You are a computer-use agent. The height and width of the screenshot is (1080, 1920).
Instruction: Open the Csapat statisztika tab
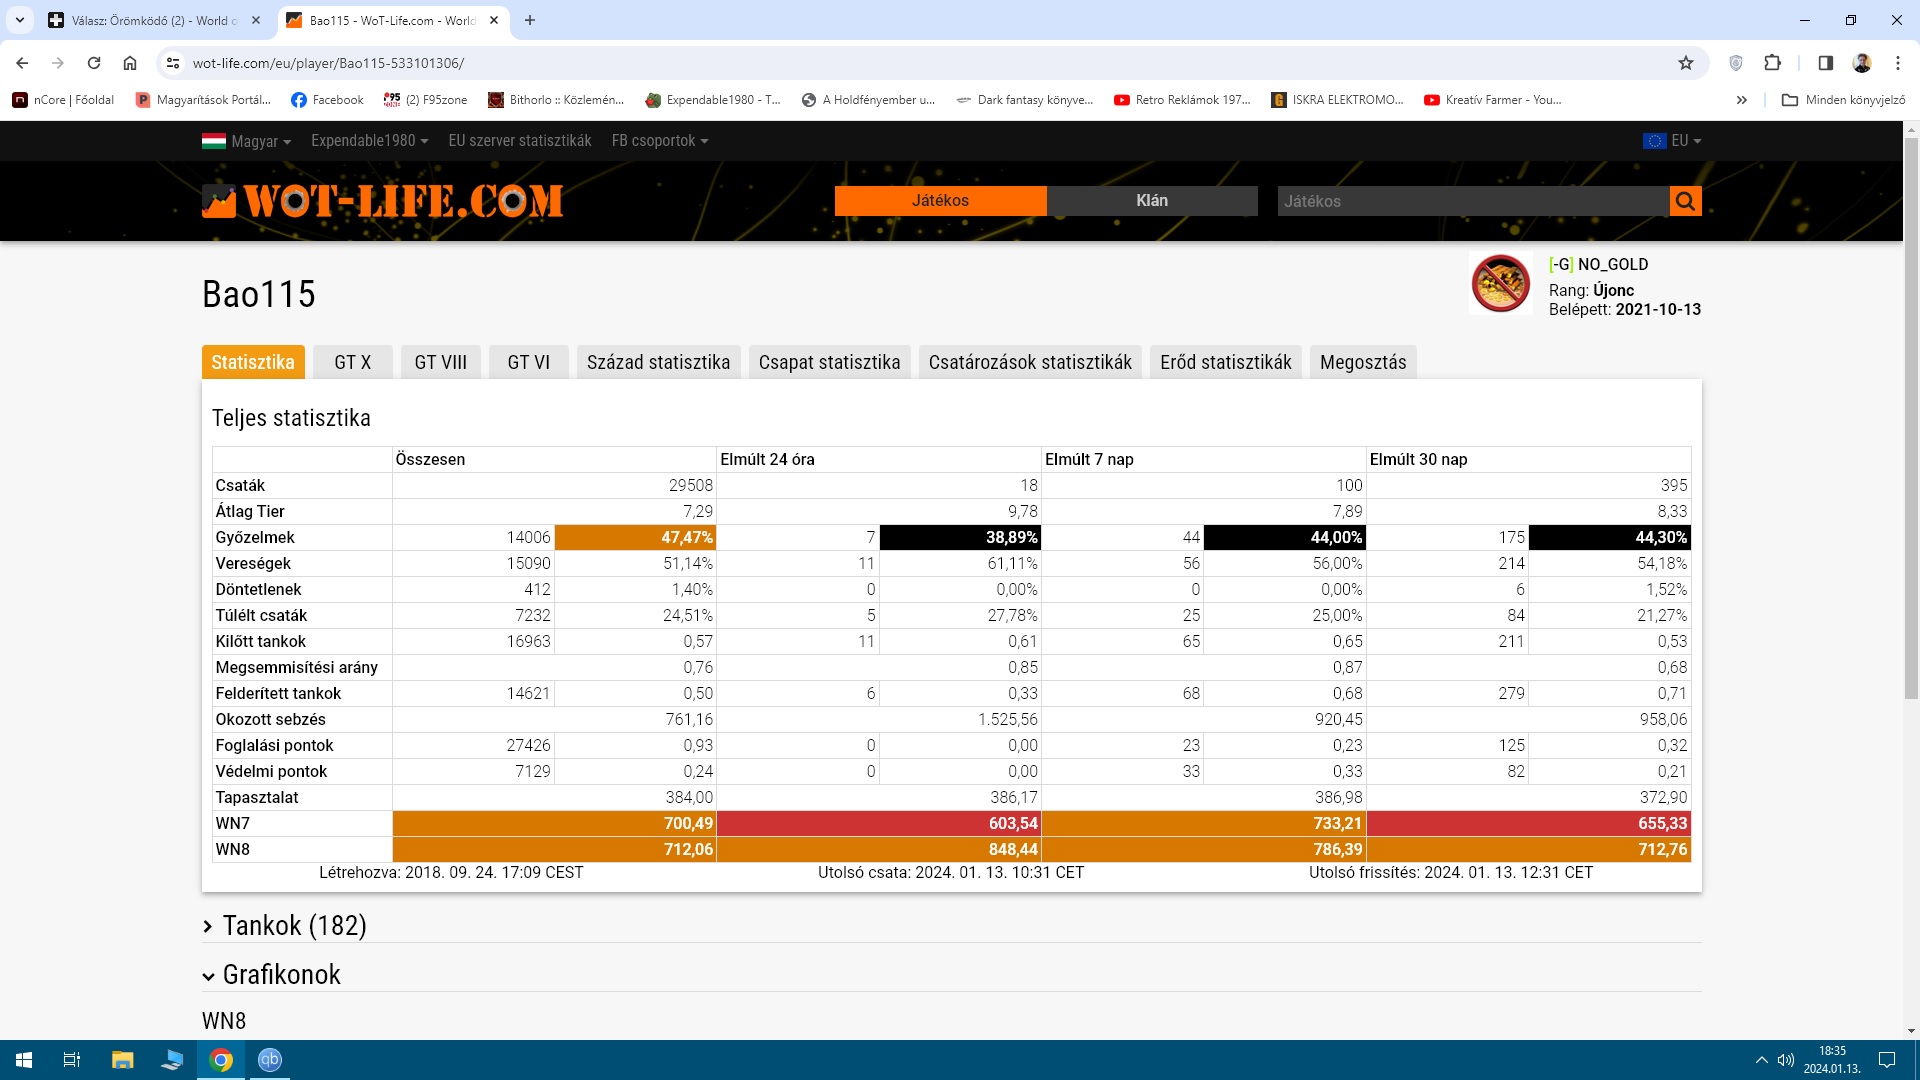pyautogui.click(x=830, y=362)
